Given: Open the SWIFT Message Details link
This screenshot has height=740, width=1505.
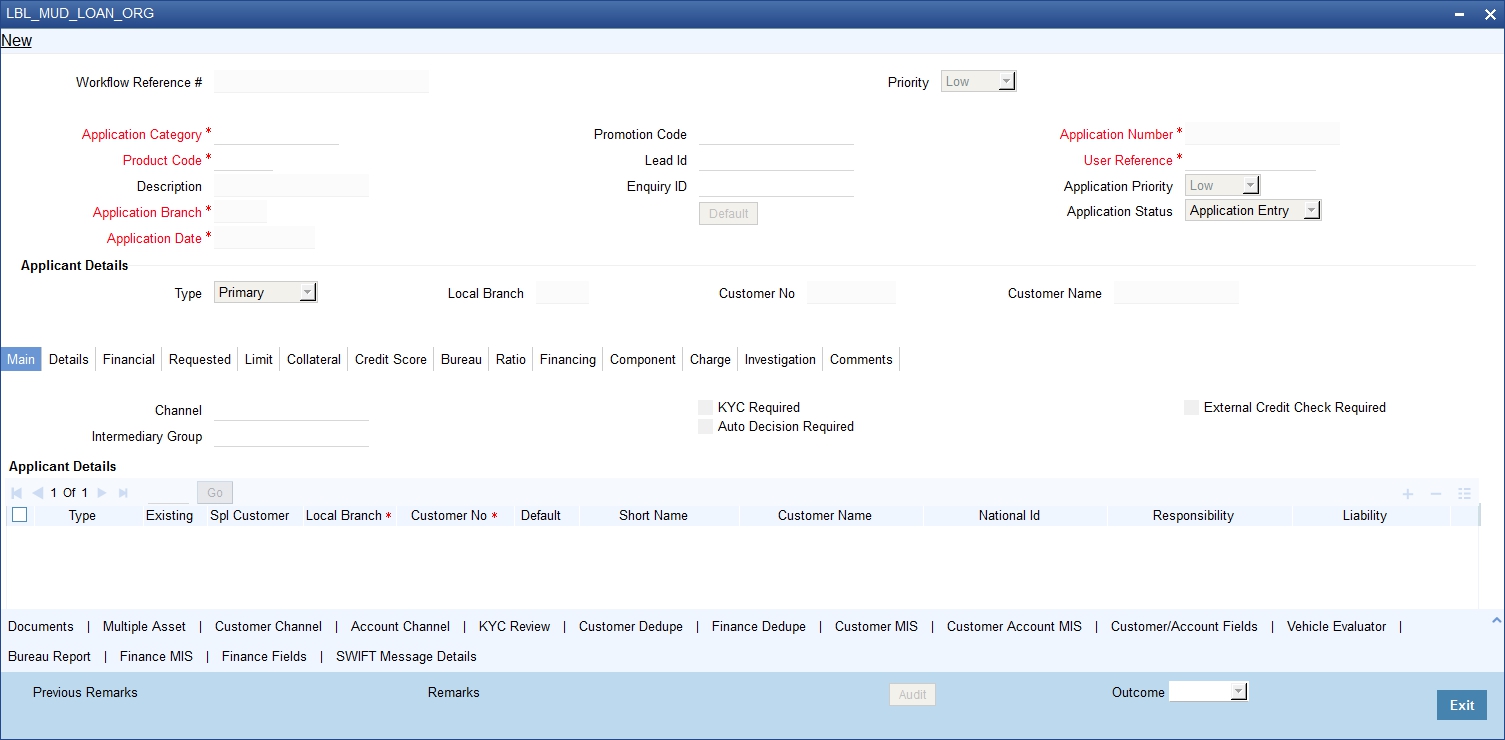Looking at the screenshot, I should (406, 656).
